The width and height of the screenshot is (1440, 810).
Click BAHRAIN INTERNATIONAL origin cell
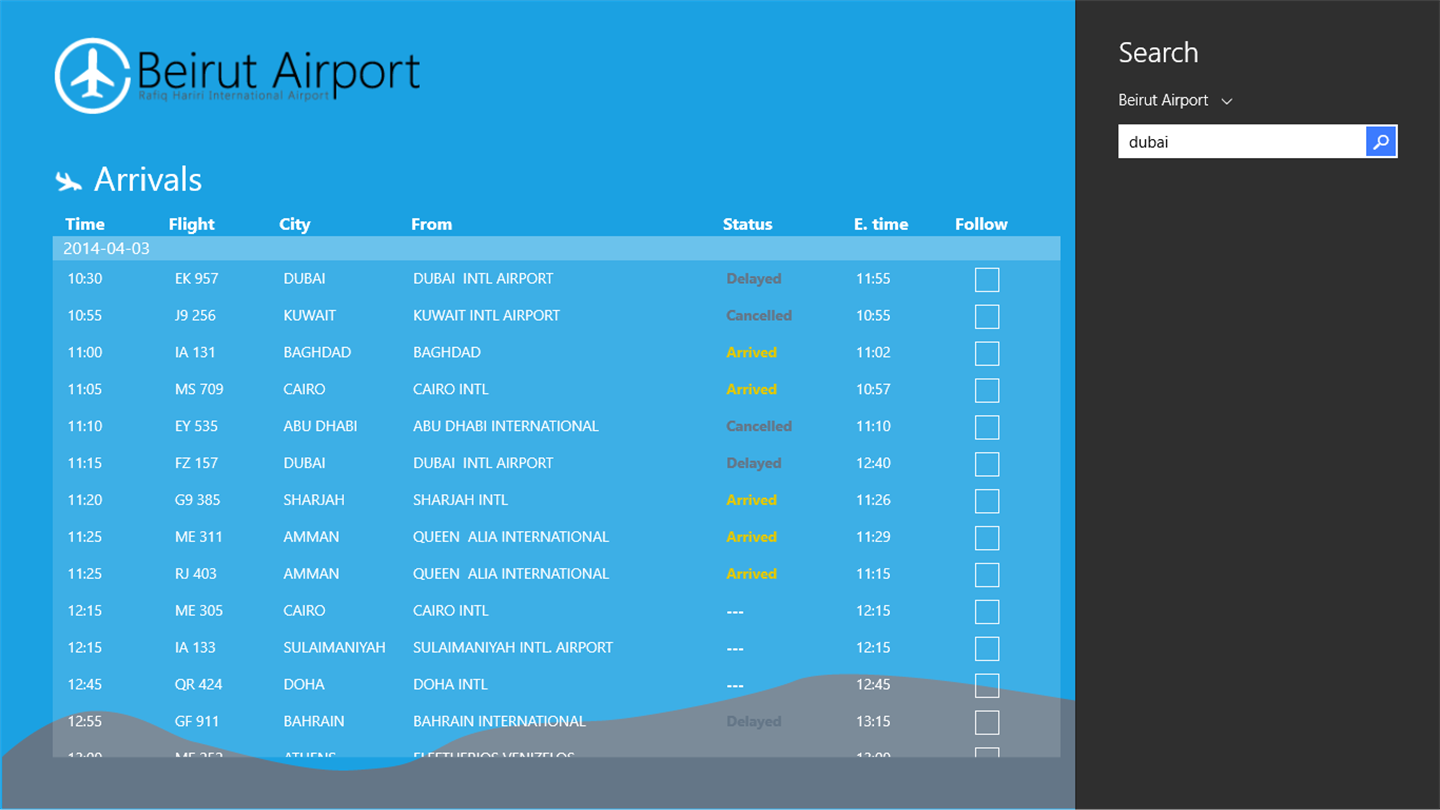499,722
